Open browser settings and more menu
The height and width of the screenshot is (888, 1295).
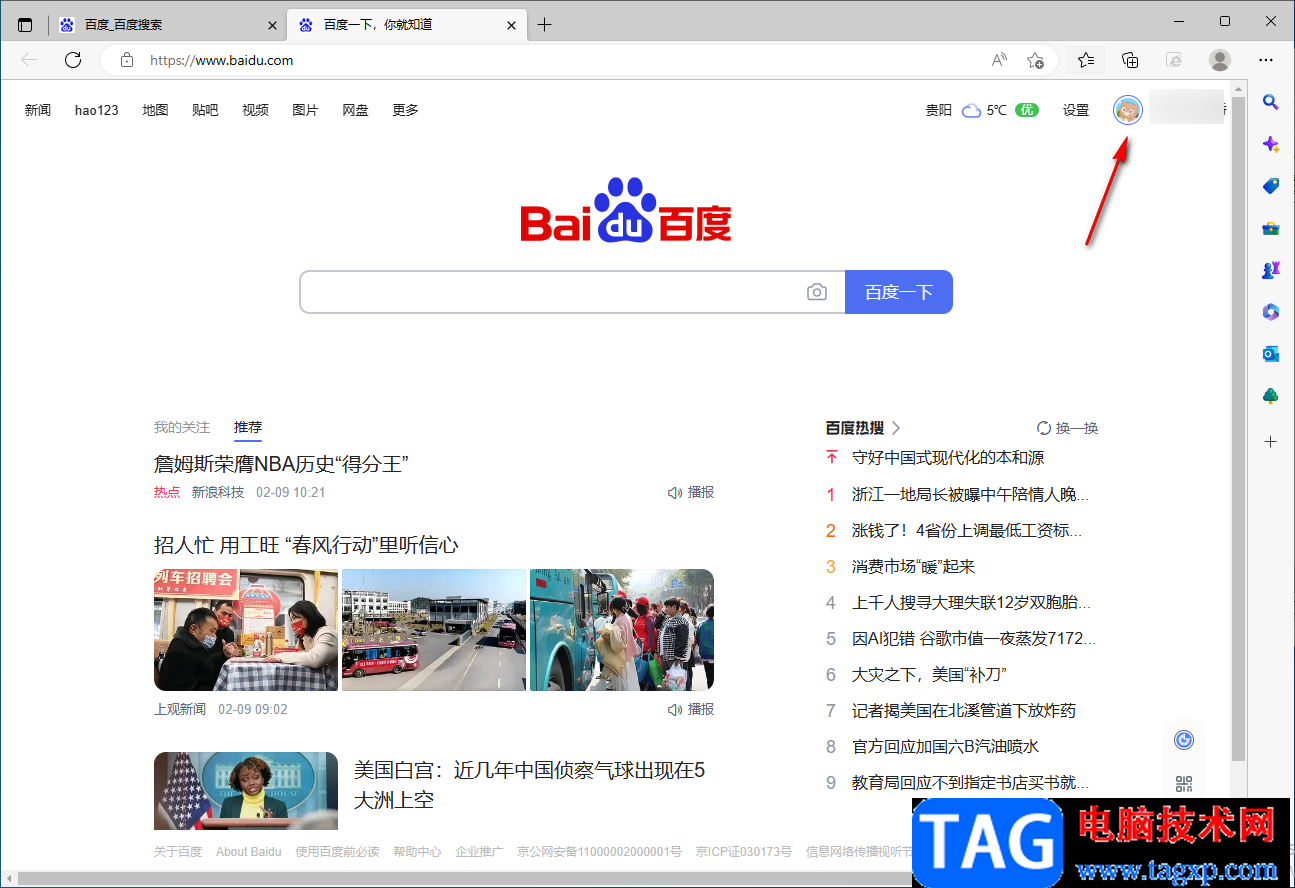pos(1266,60)
